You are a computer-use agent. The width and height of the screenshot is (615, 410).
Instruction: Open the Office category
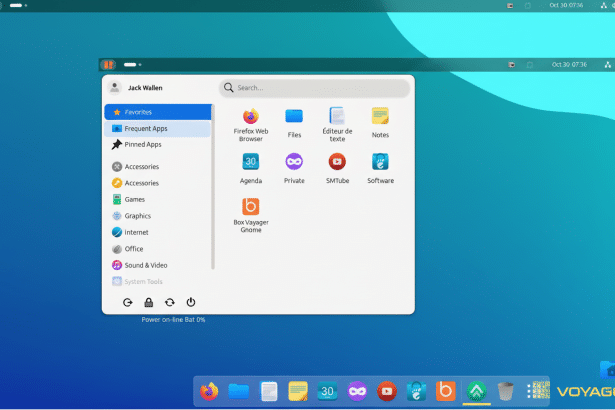point(158,249)
